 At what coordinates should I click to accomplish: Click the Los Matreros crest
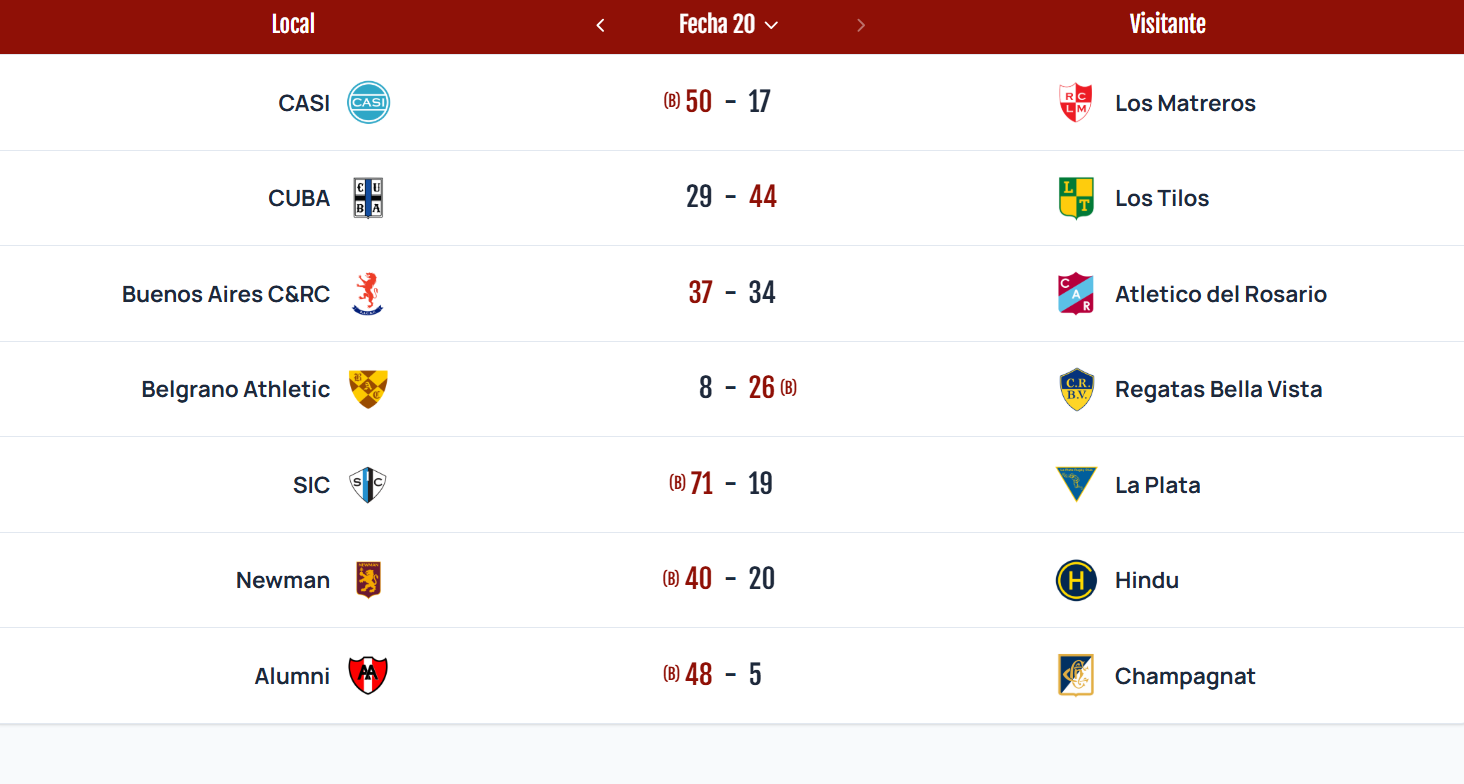(1076, 103)
